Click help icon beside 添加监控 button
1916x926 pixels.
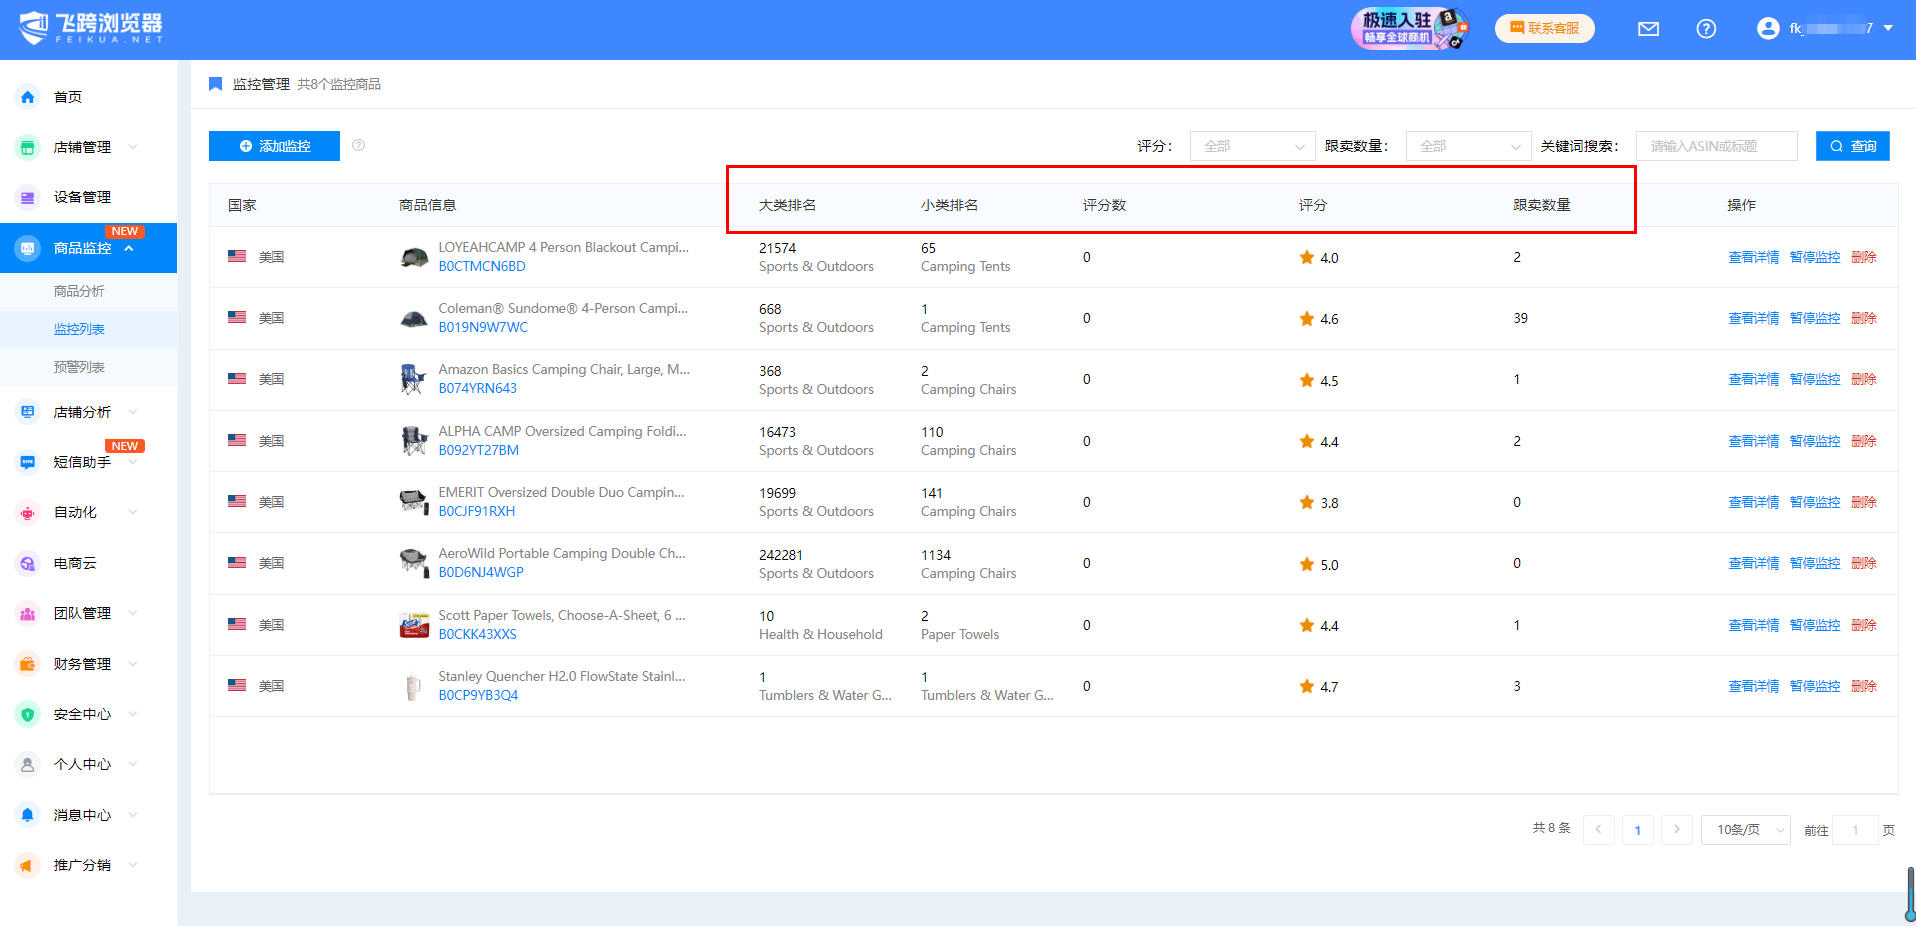point(358,146)
